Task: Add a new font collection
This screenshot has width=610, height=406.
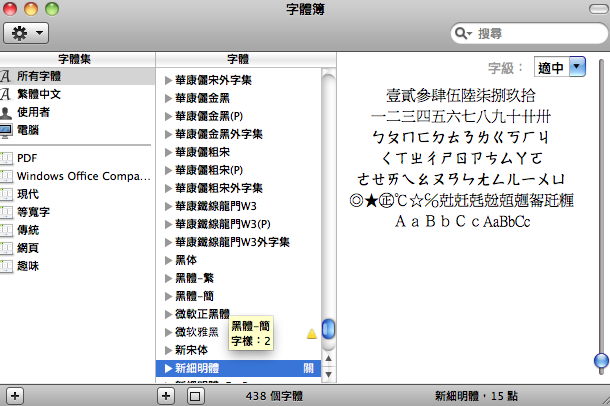Action: (15, 396)
